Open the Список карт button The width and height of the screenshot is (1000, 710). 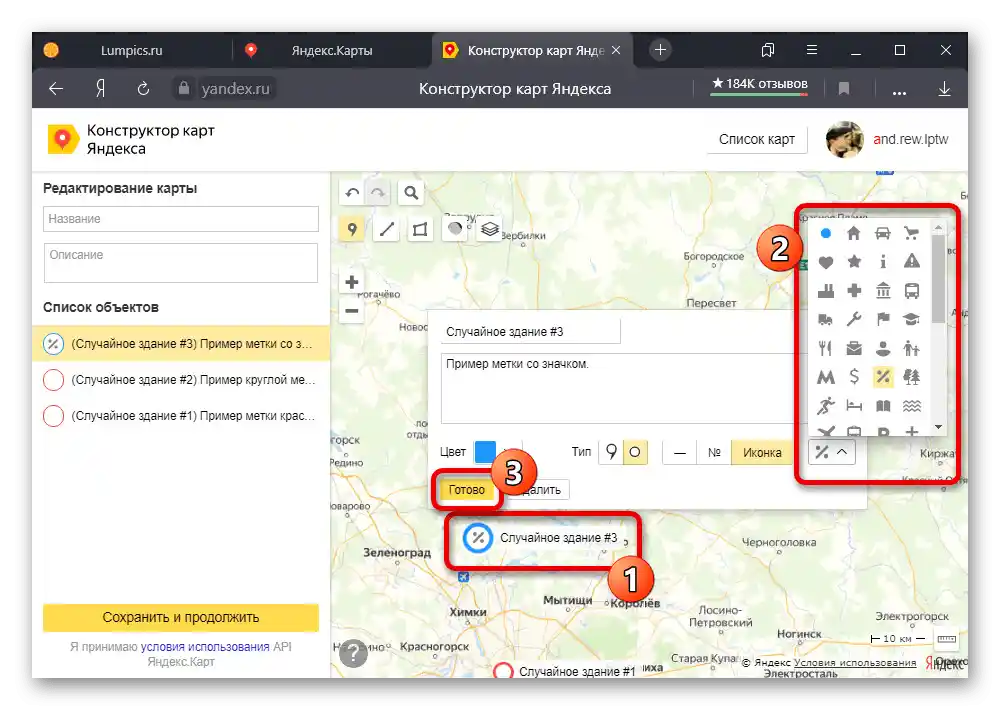pos(756,139)
